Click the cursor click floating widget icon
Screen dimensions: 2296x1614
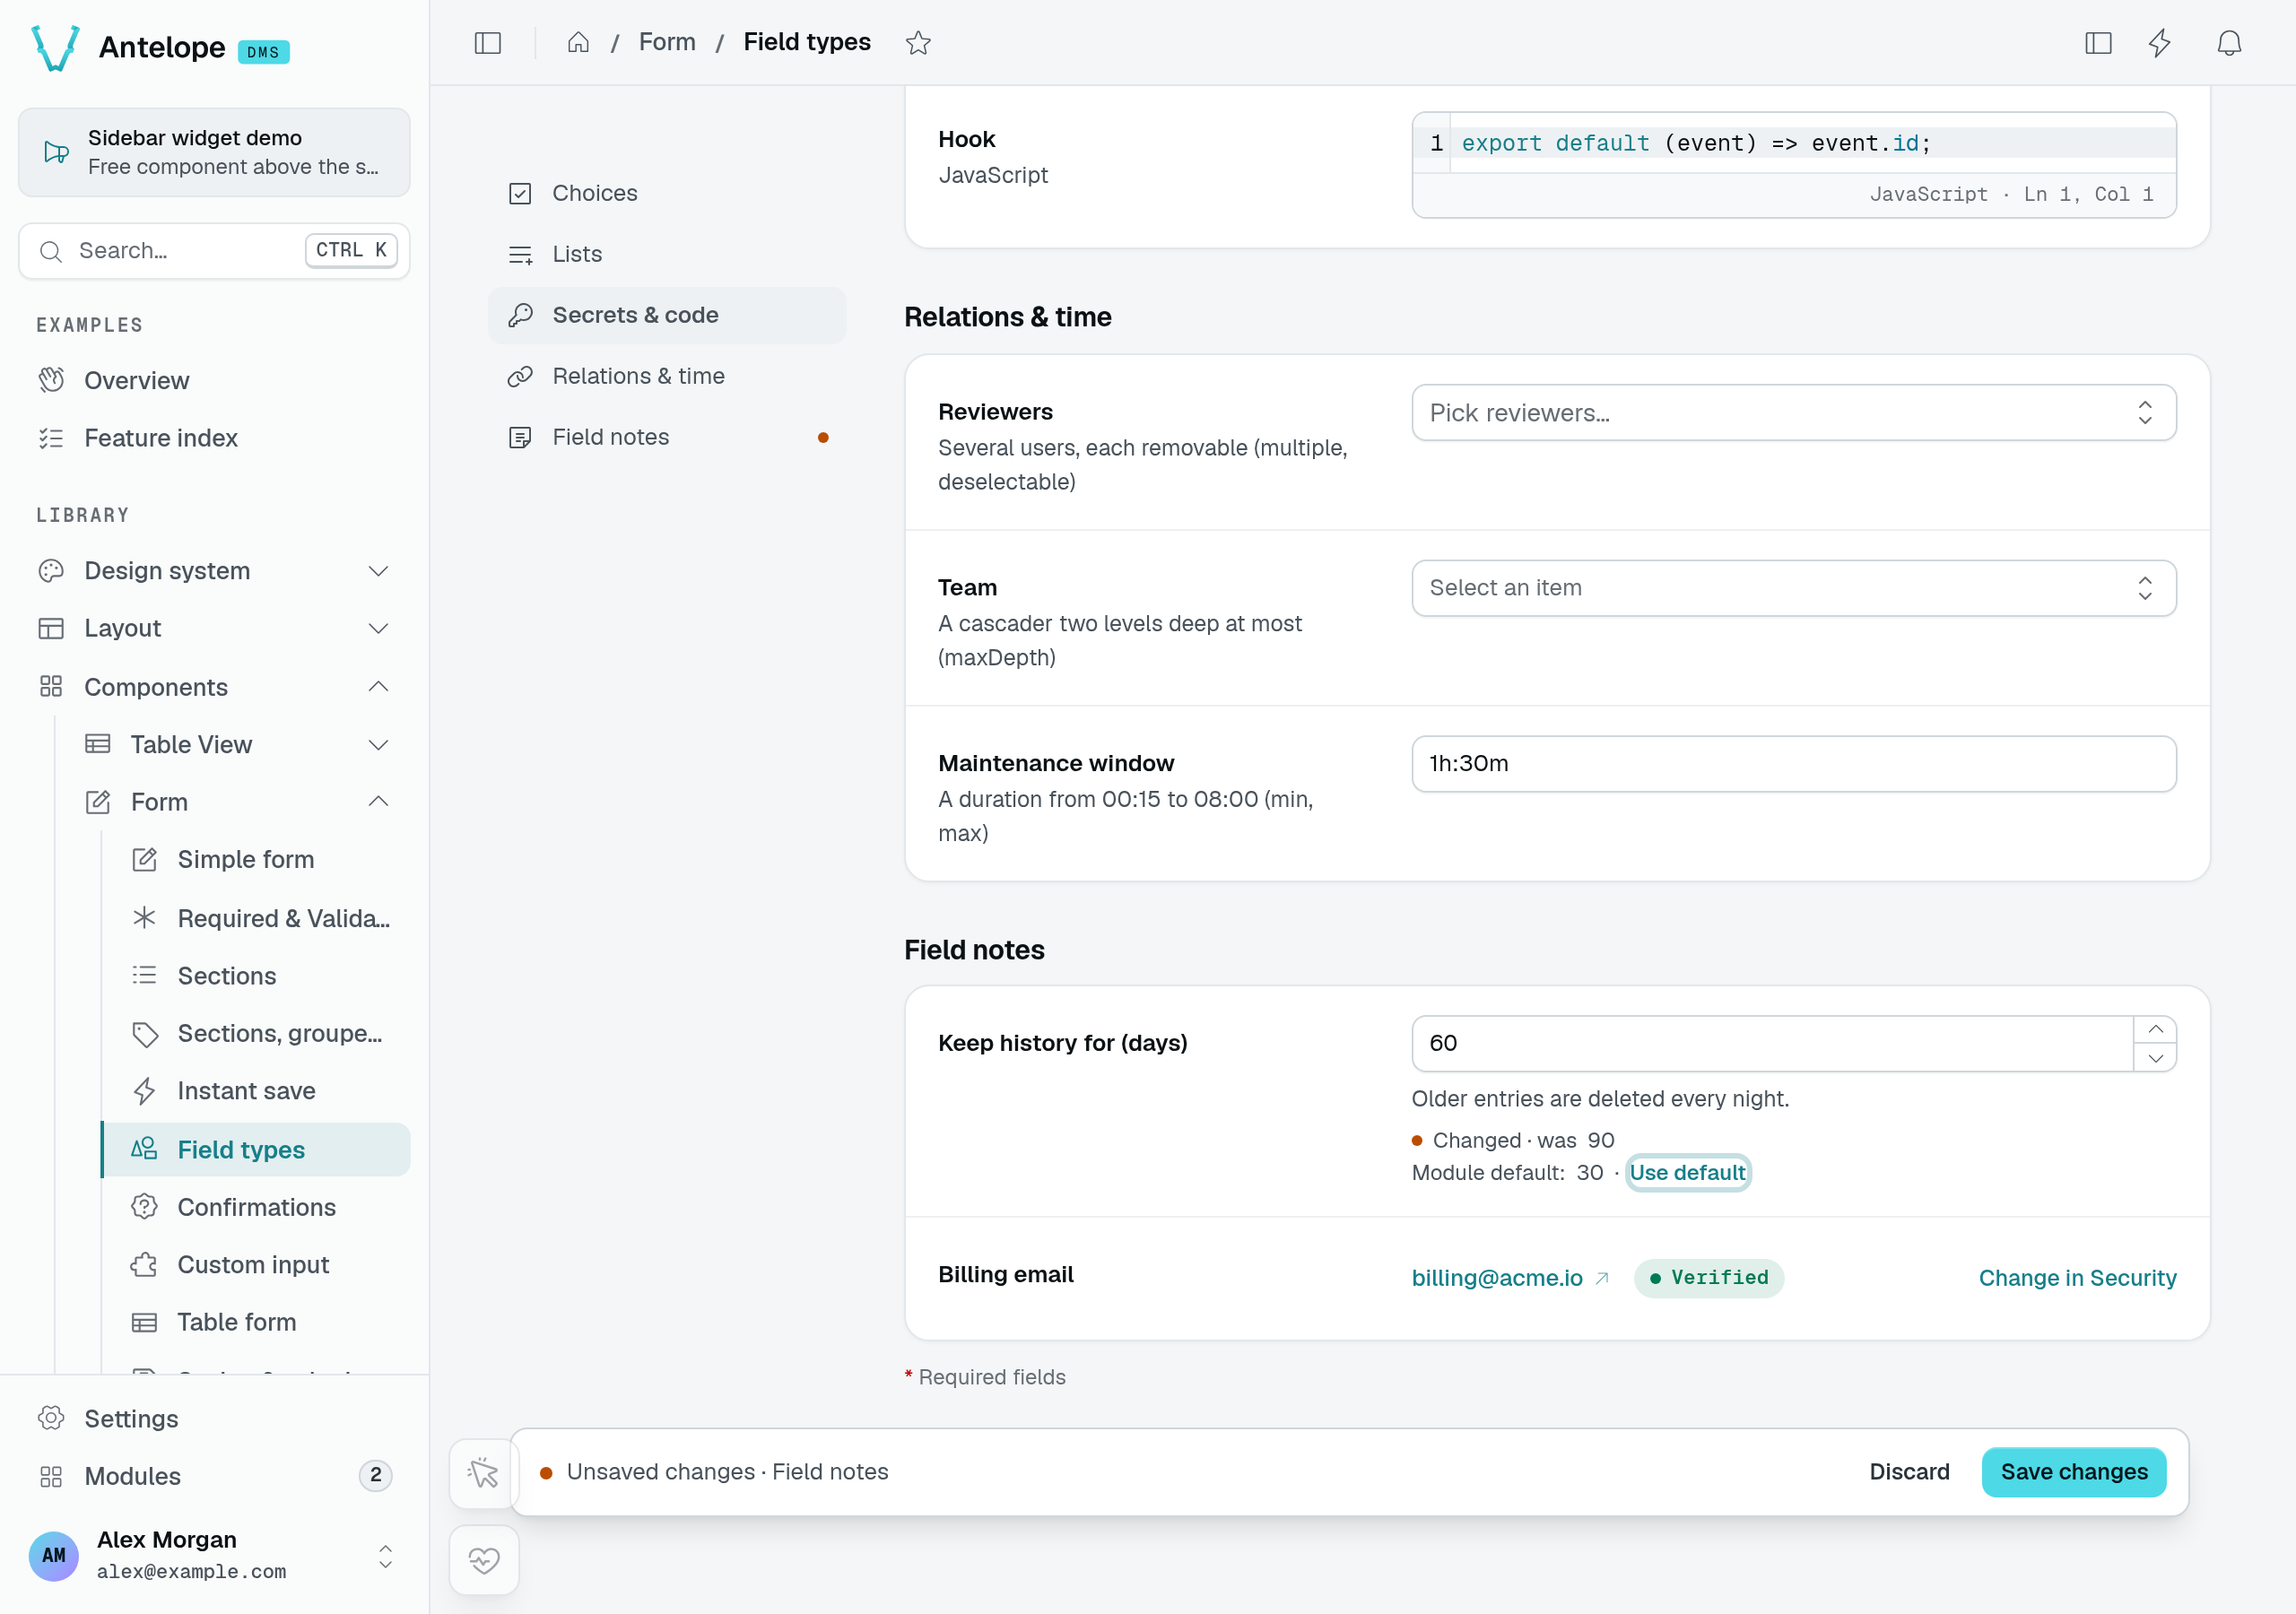pyautogui.click(x=484, y=1472)
